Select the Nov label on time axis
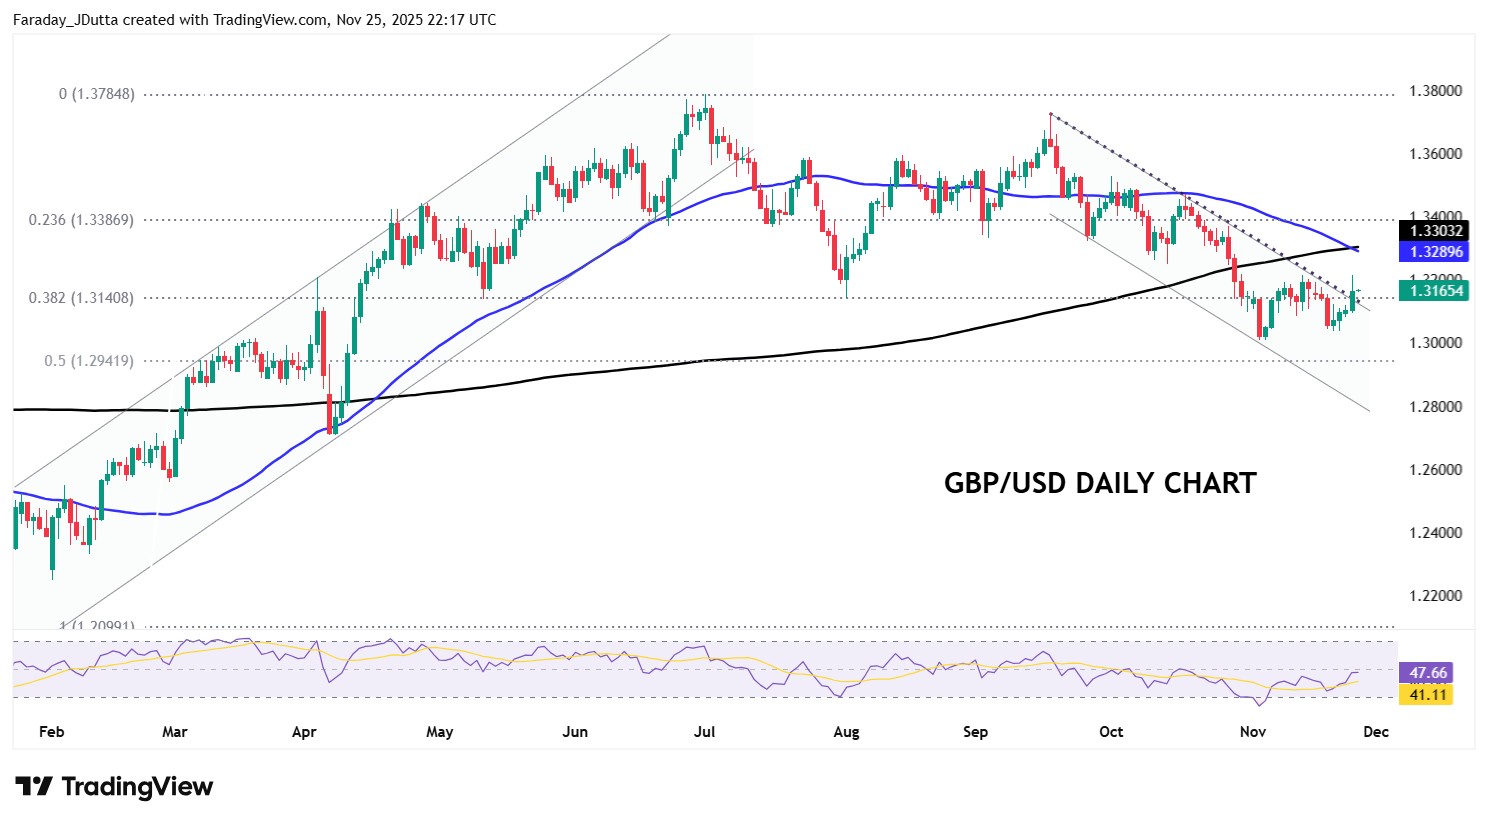1488x824 pixels. (1253, 732)
